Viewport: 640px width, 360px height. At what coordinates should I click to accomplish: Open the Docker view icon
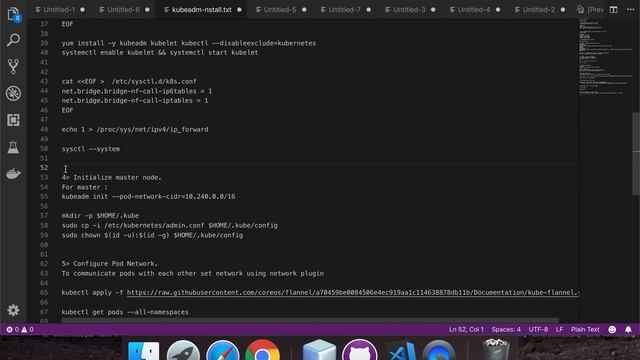13,174
